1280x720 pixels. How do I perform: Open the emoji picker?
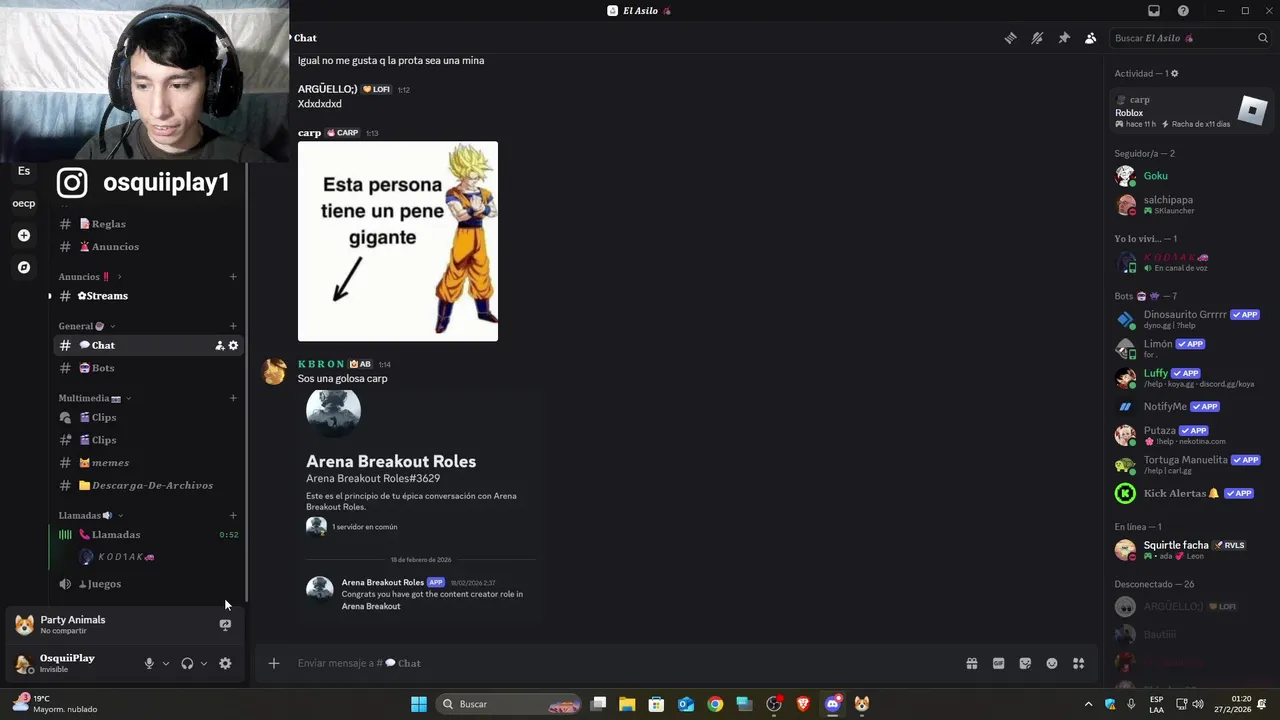[1052, 663]
